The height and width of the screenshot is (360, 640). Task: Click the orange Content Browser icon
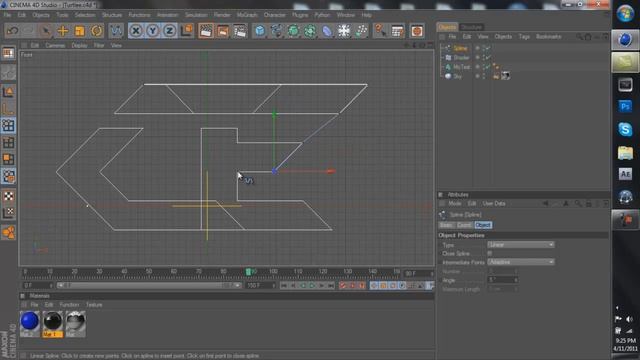417,31
